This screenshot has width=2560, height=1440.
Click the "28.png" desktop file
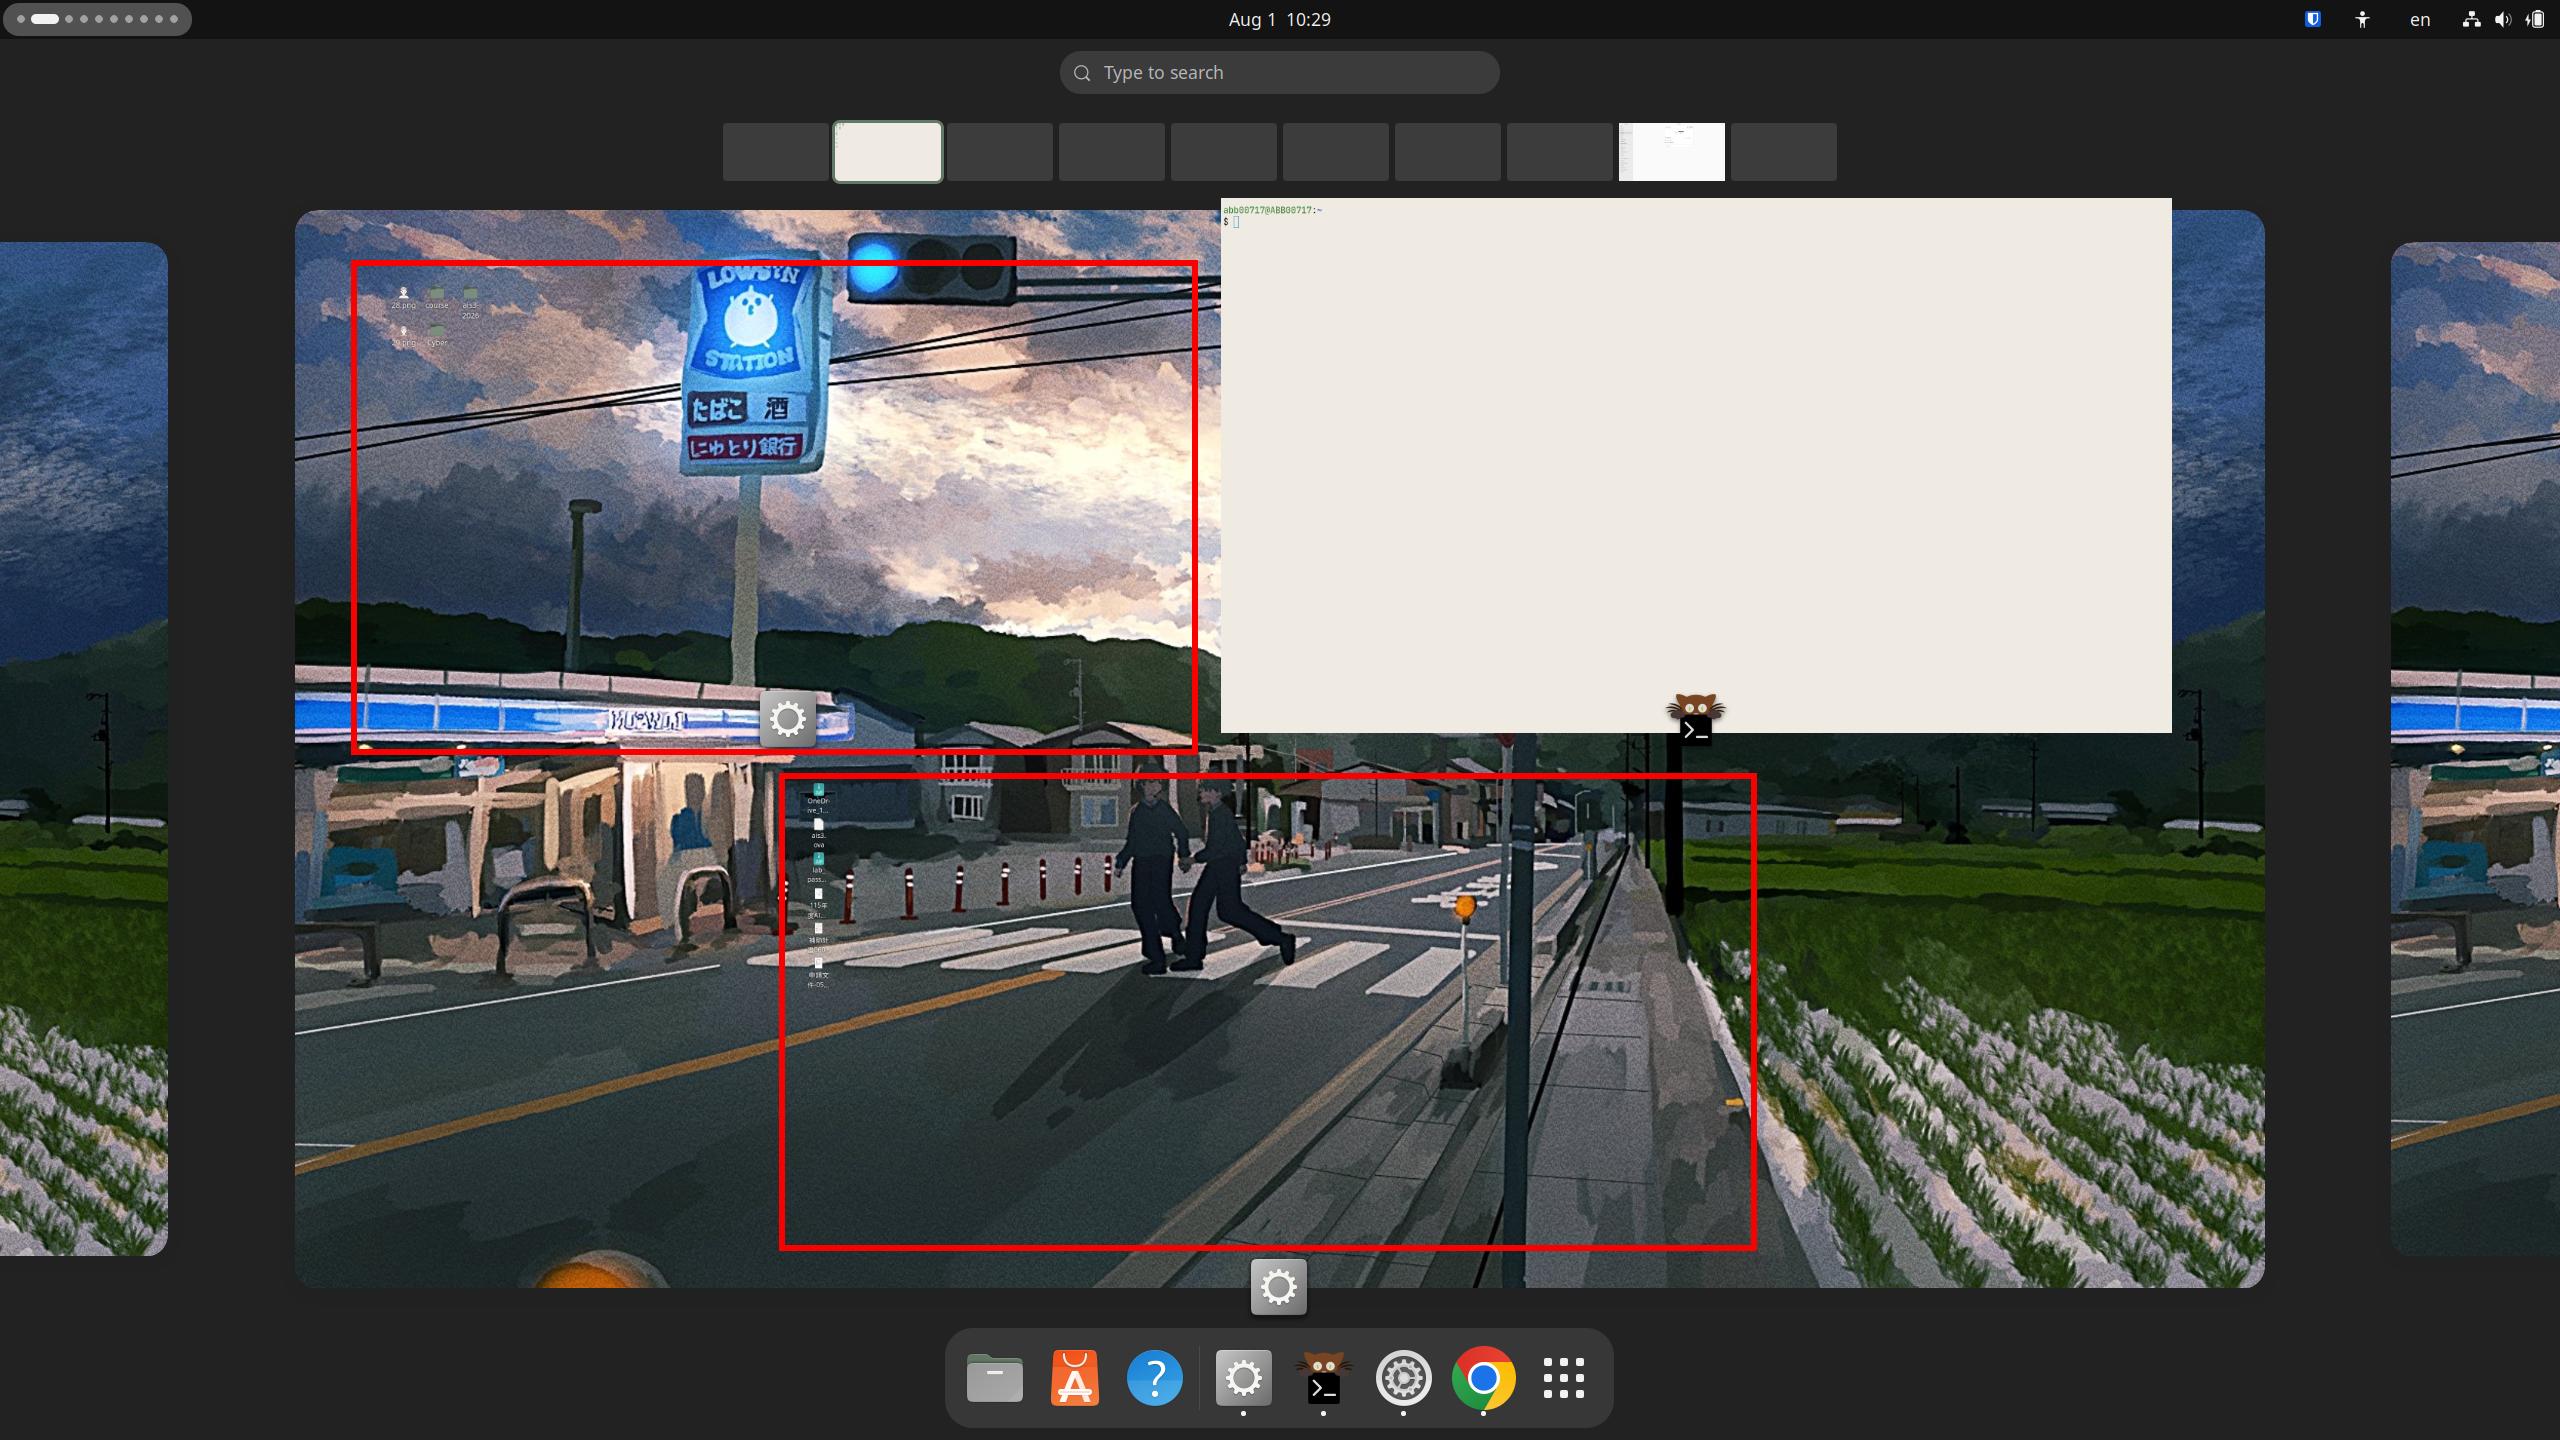[403, 298]
